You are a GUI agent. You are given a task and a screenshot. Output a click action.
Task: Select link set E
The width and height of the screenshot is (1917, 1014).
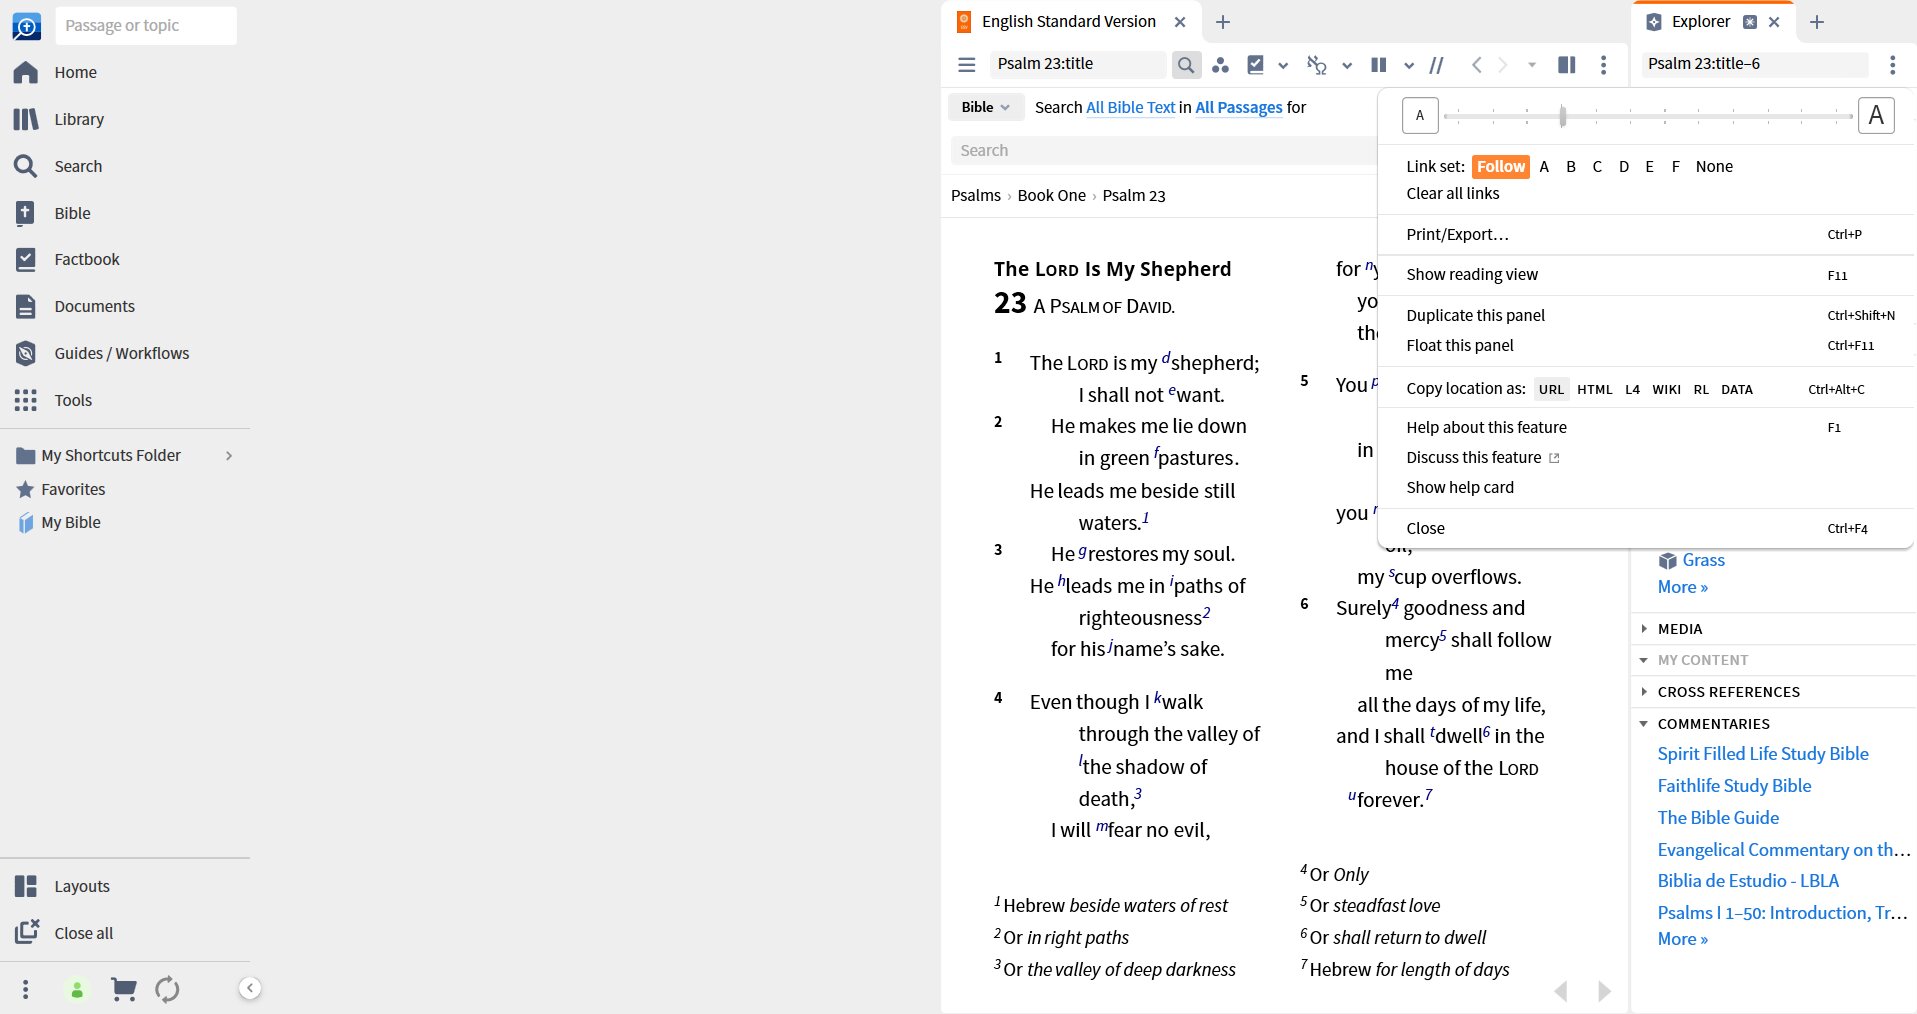(1649, 167)
